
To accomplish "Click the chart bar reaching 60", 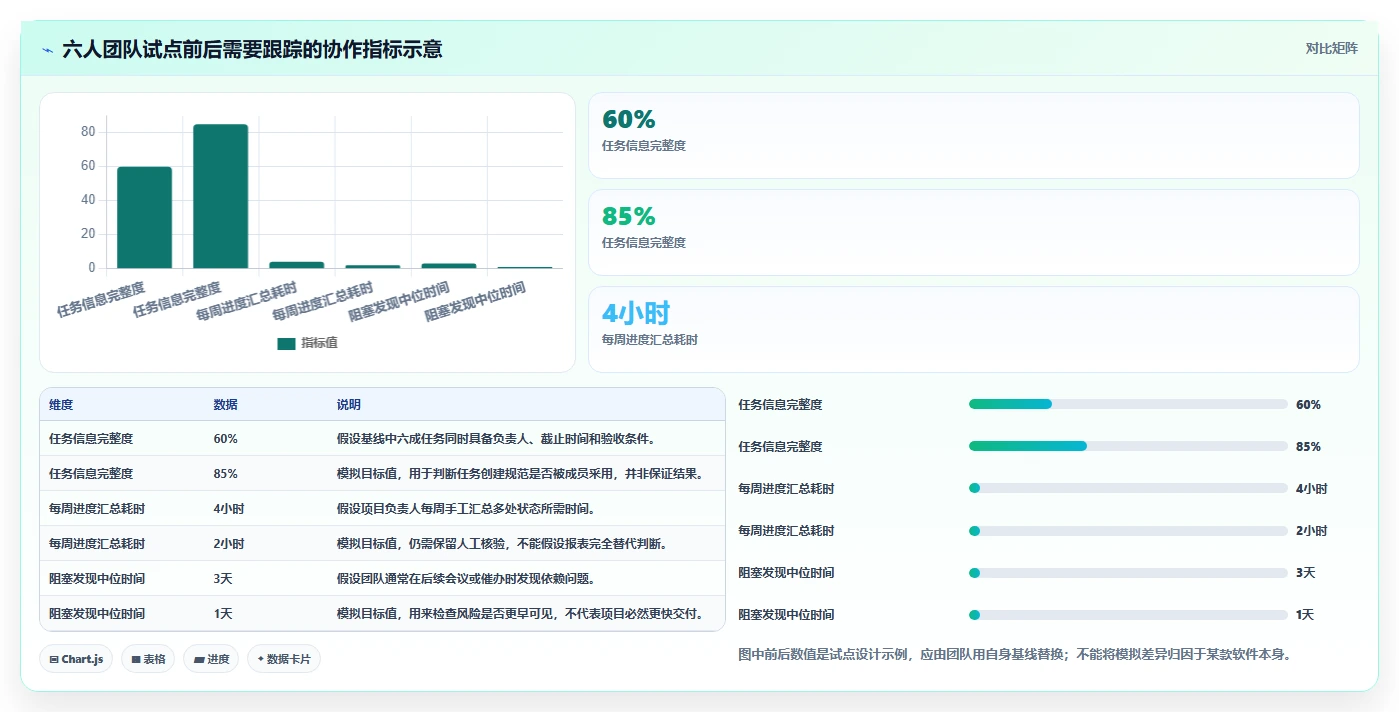I will coord(144,217).
